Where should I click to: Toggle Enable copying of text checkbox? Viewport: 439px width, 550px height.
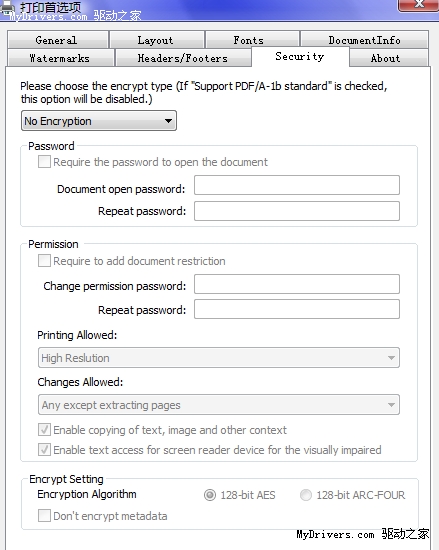click(44, 430)
